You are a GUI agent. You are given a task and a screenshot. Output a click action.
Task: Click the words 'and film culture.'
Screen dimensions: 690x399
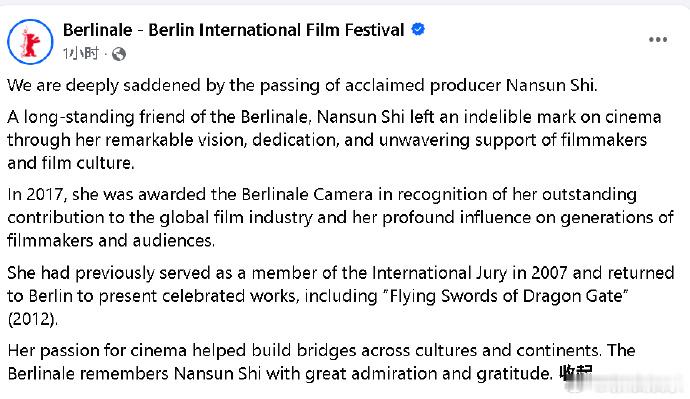tap(71, 163)
